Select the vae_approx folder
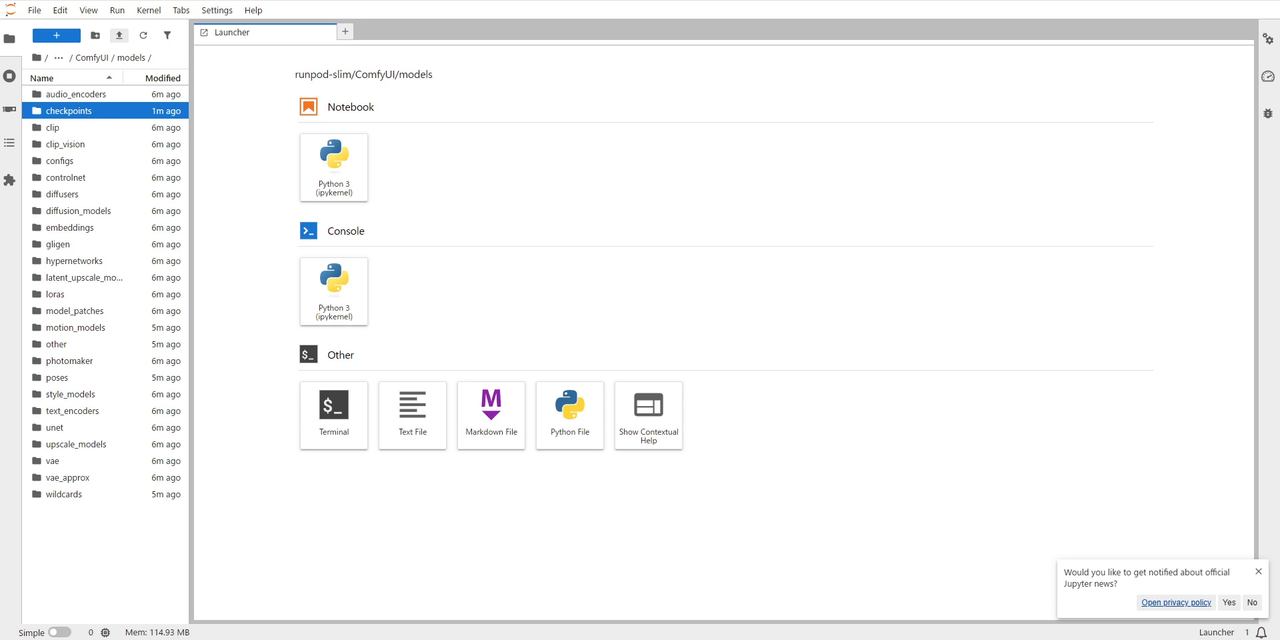This screenshot has height=640, width=1280. pyautogui.click(x=105, y=478)
